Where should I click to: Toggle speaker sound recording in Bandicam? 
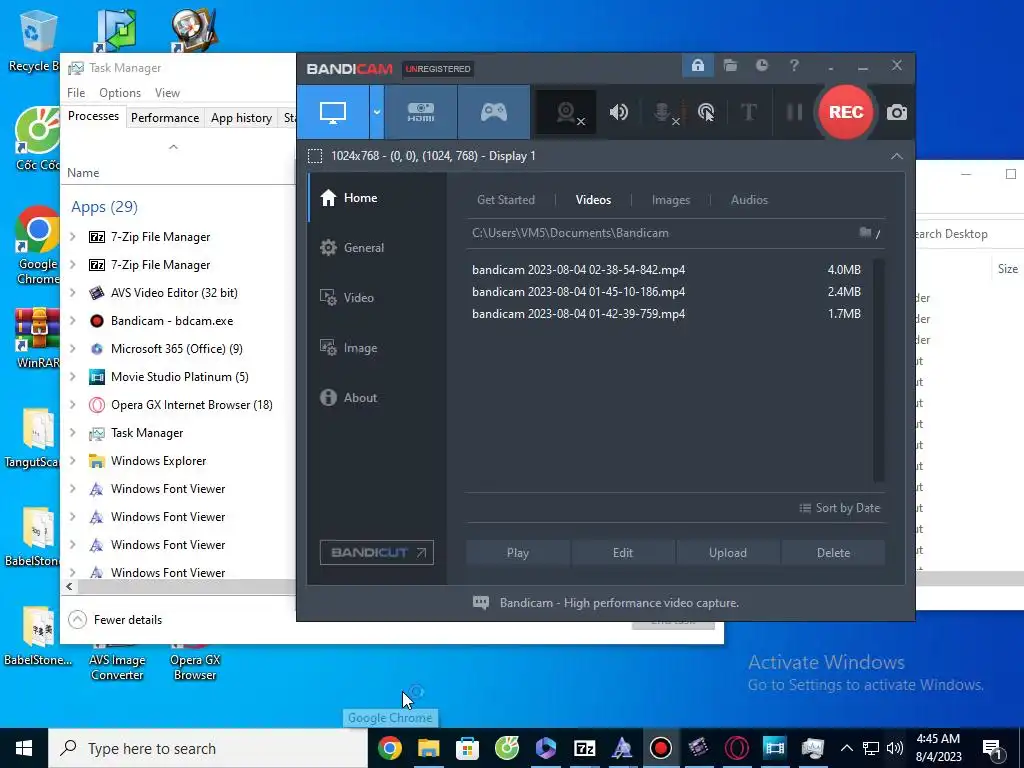coord(618,112)
